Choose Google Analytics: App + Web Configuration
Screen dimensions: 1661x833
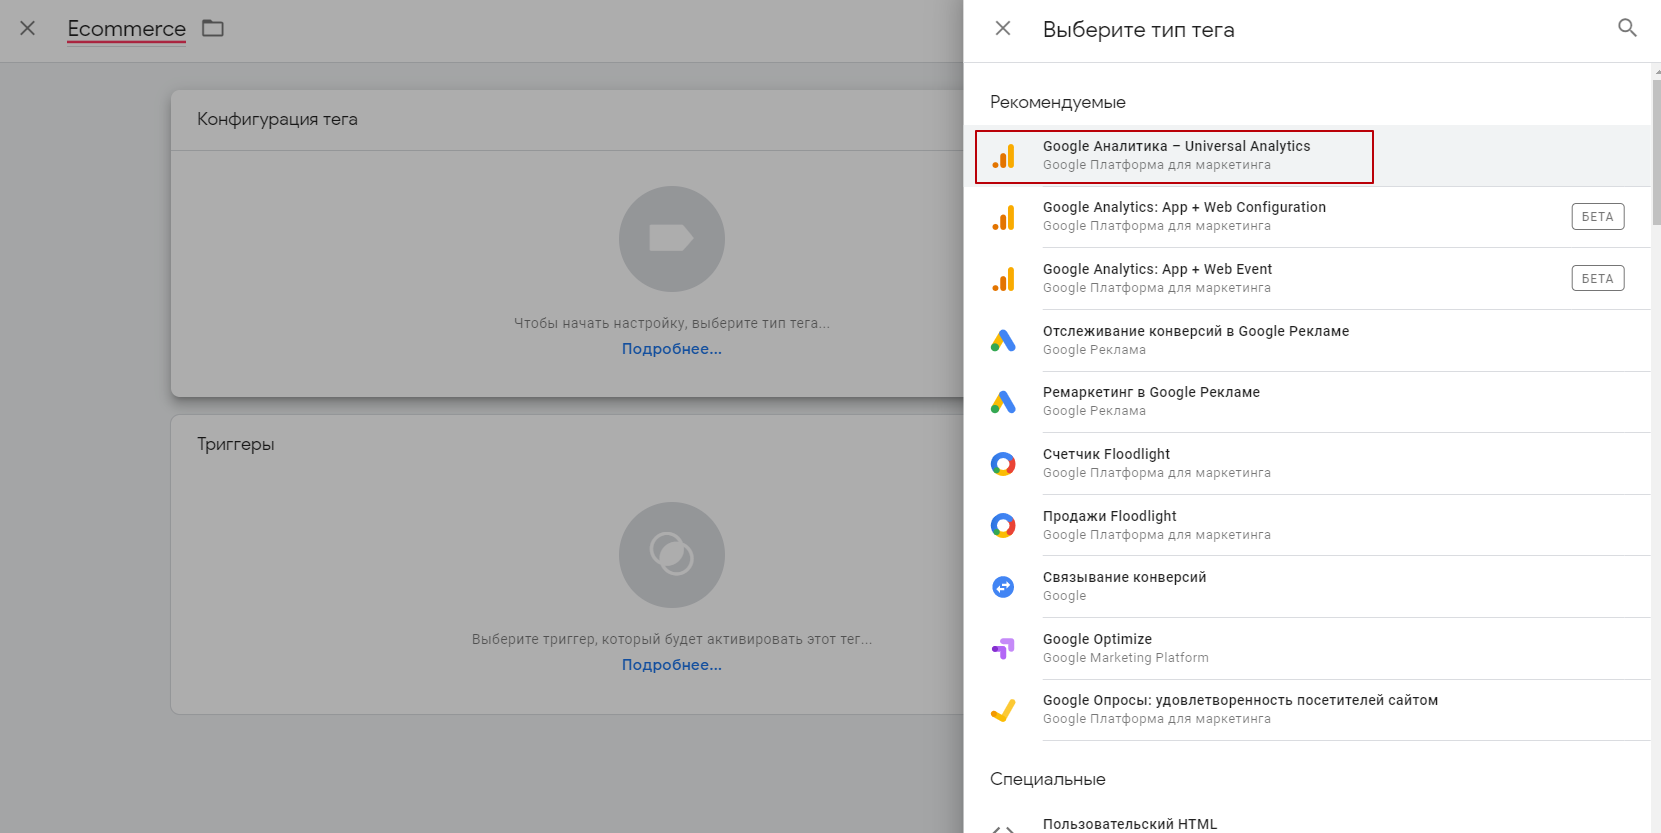[1307, 217]
